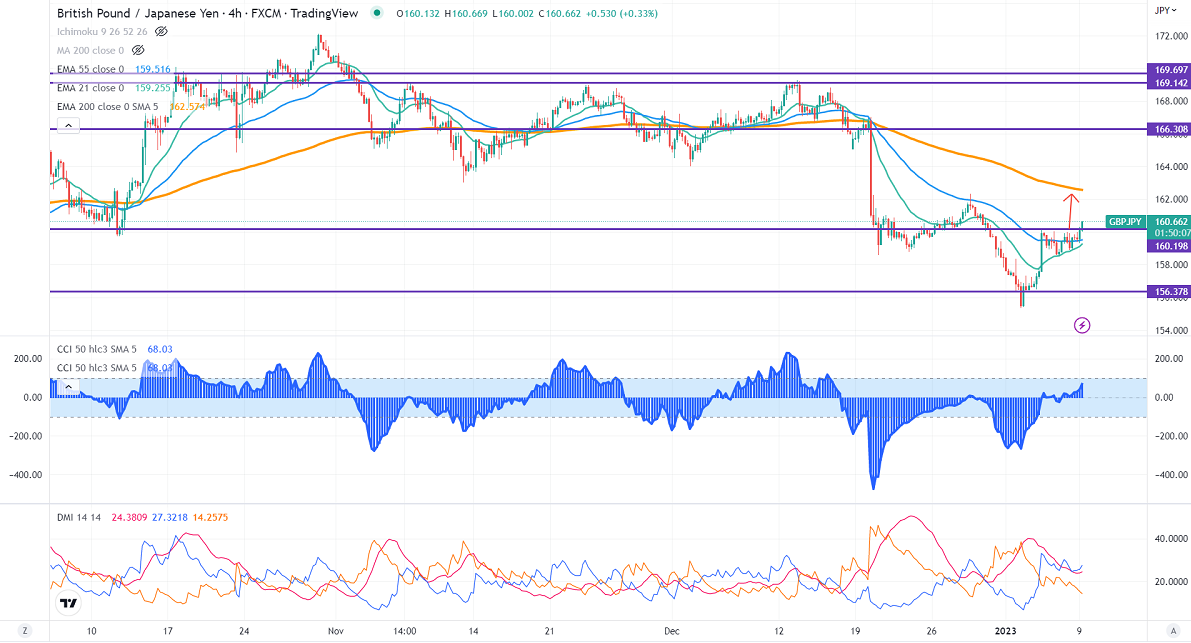Click the change value +0.530 (+0.33%)
Screen dimensions: 1191x643
click(x=622, y=14)
